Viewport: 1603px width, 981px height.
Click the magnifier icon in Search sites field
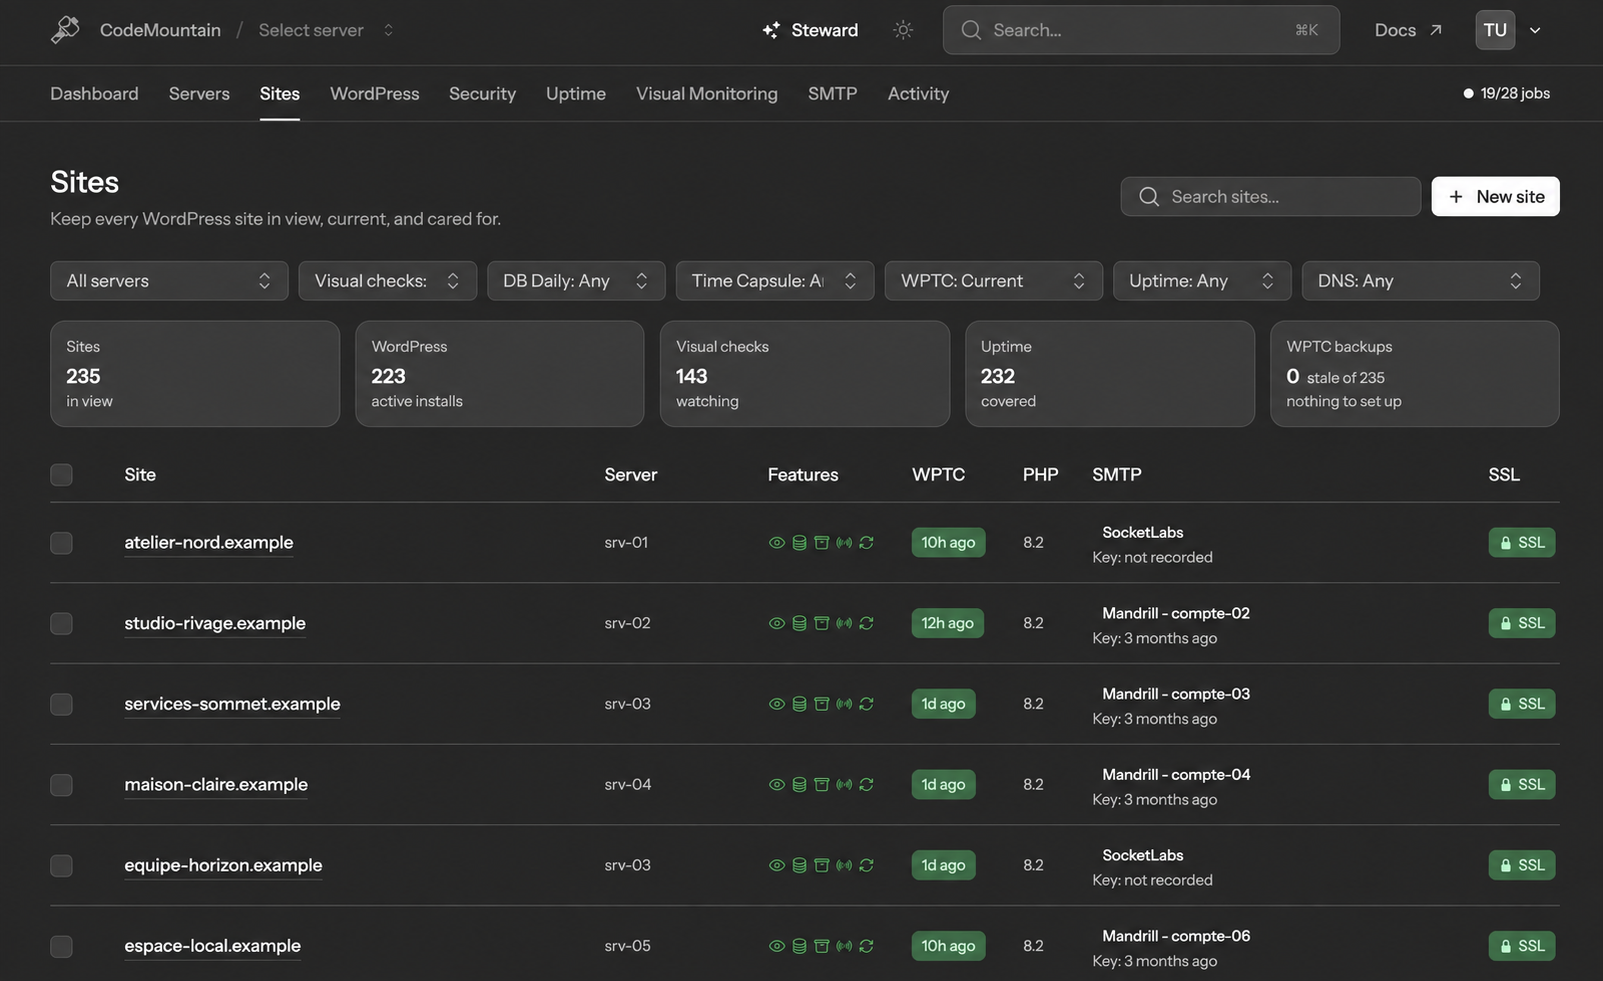tap(1149, 197)
